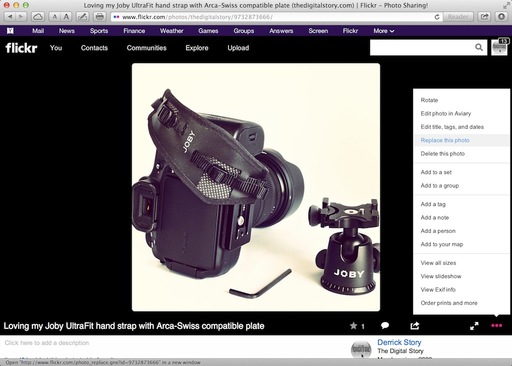Select View slideshow

tap(441, 276)
